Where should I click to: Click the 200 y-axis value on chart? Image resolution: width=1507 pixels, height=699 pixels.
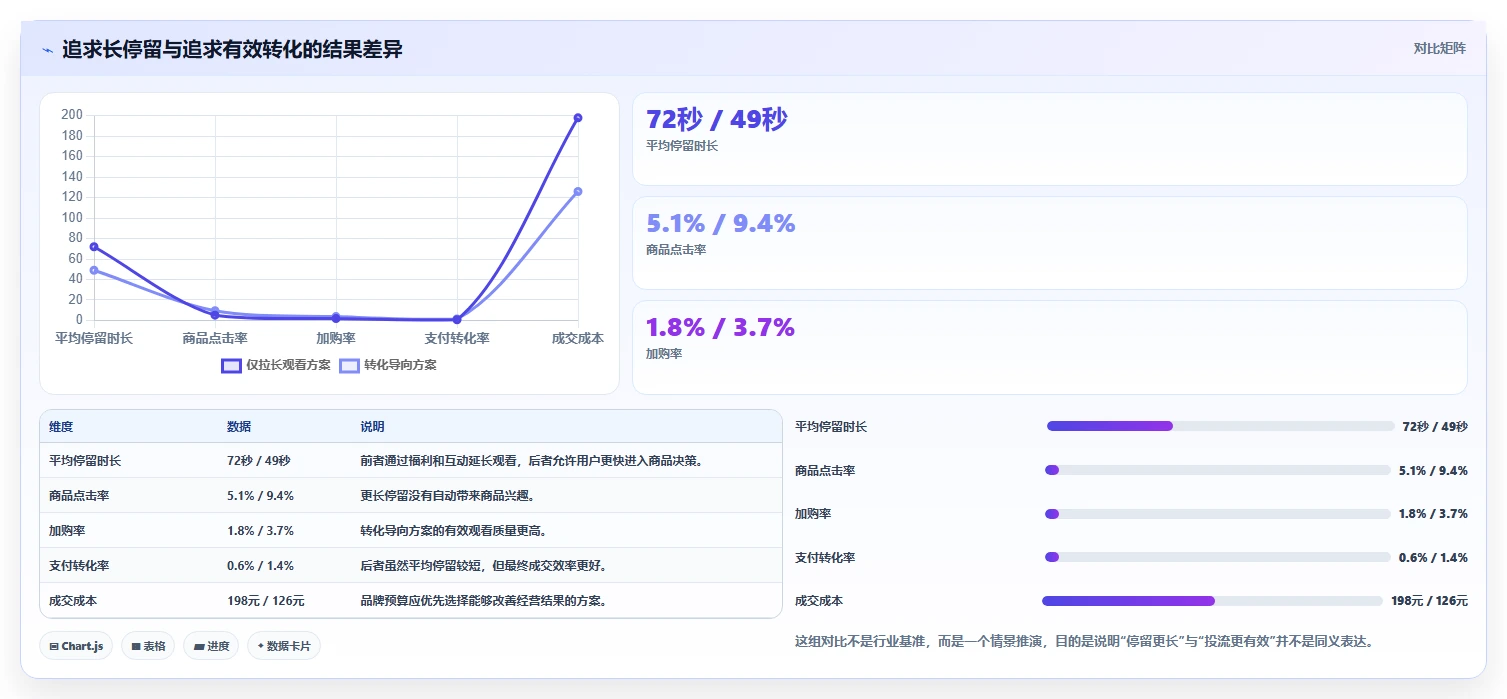tap(72, 115)
